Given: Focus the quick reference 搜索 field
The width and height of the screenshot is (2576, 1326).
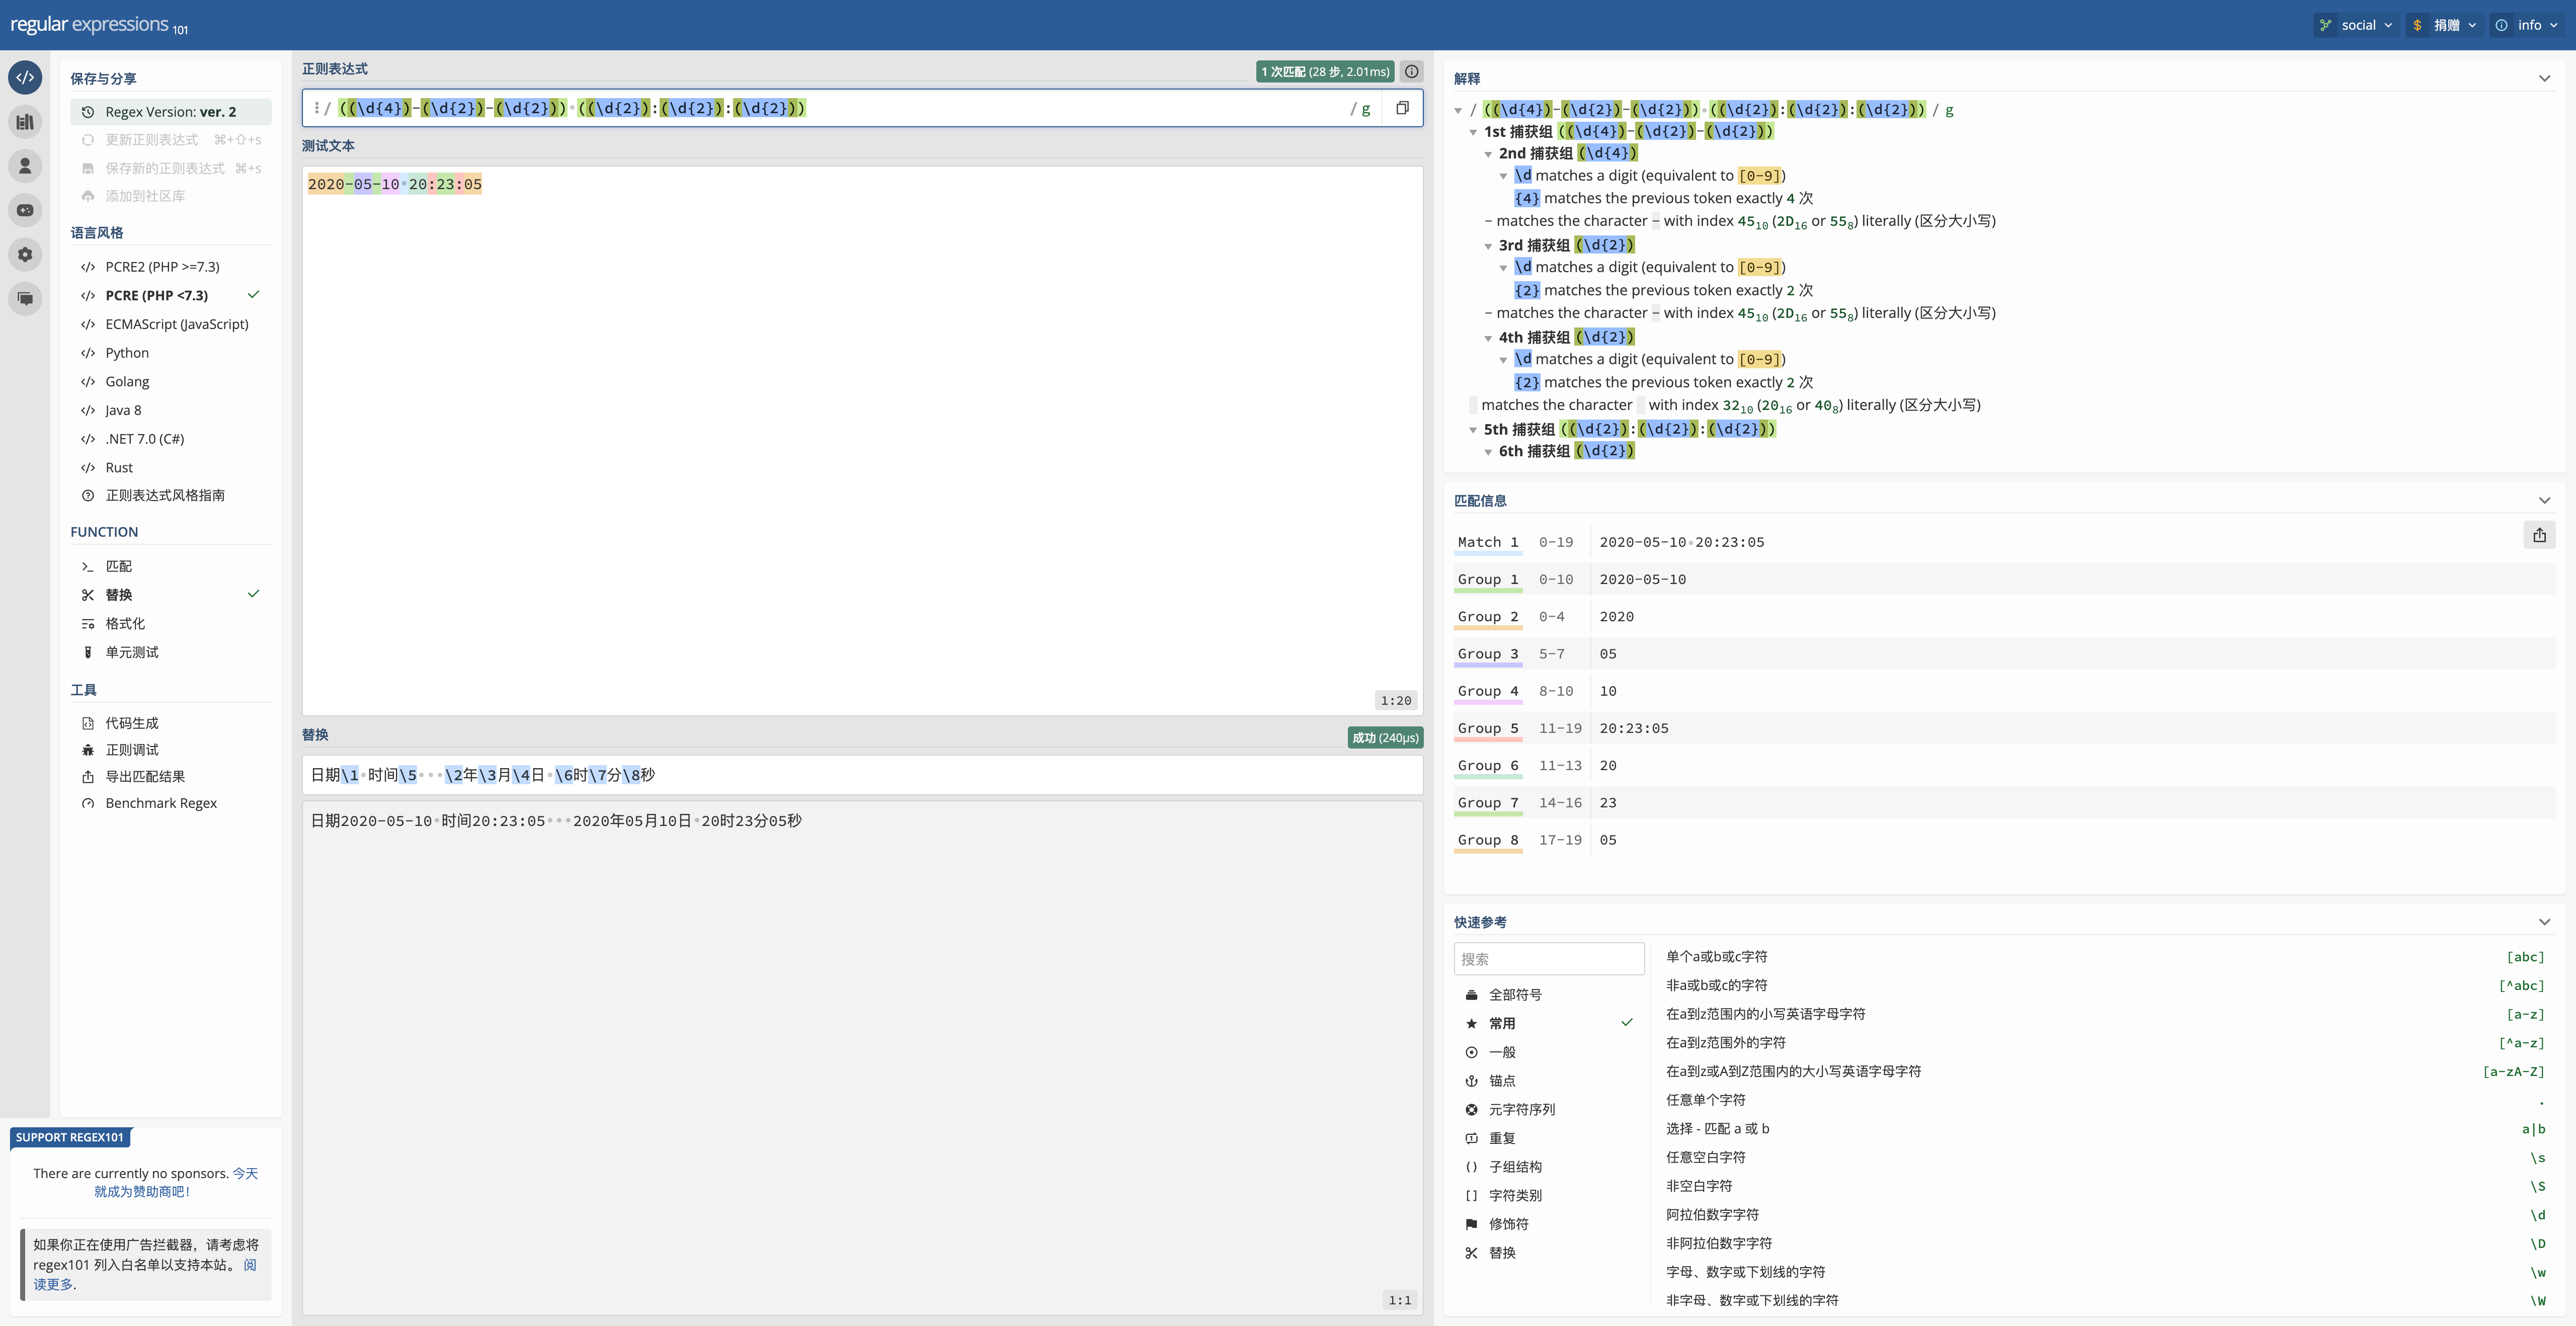Looking at the screenshot, I should click(1548, 959).
